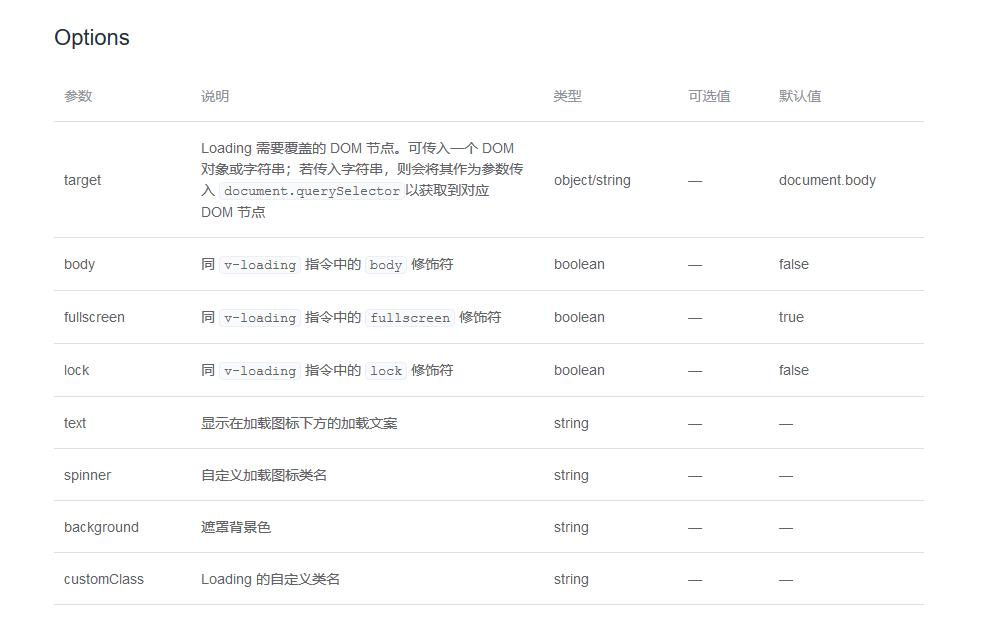Click the Options section heading
Image resolution: width=1000 pixels, height=637 pixels.
click(x=91, y=37)
